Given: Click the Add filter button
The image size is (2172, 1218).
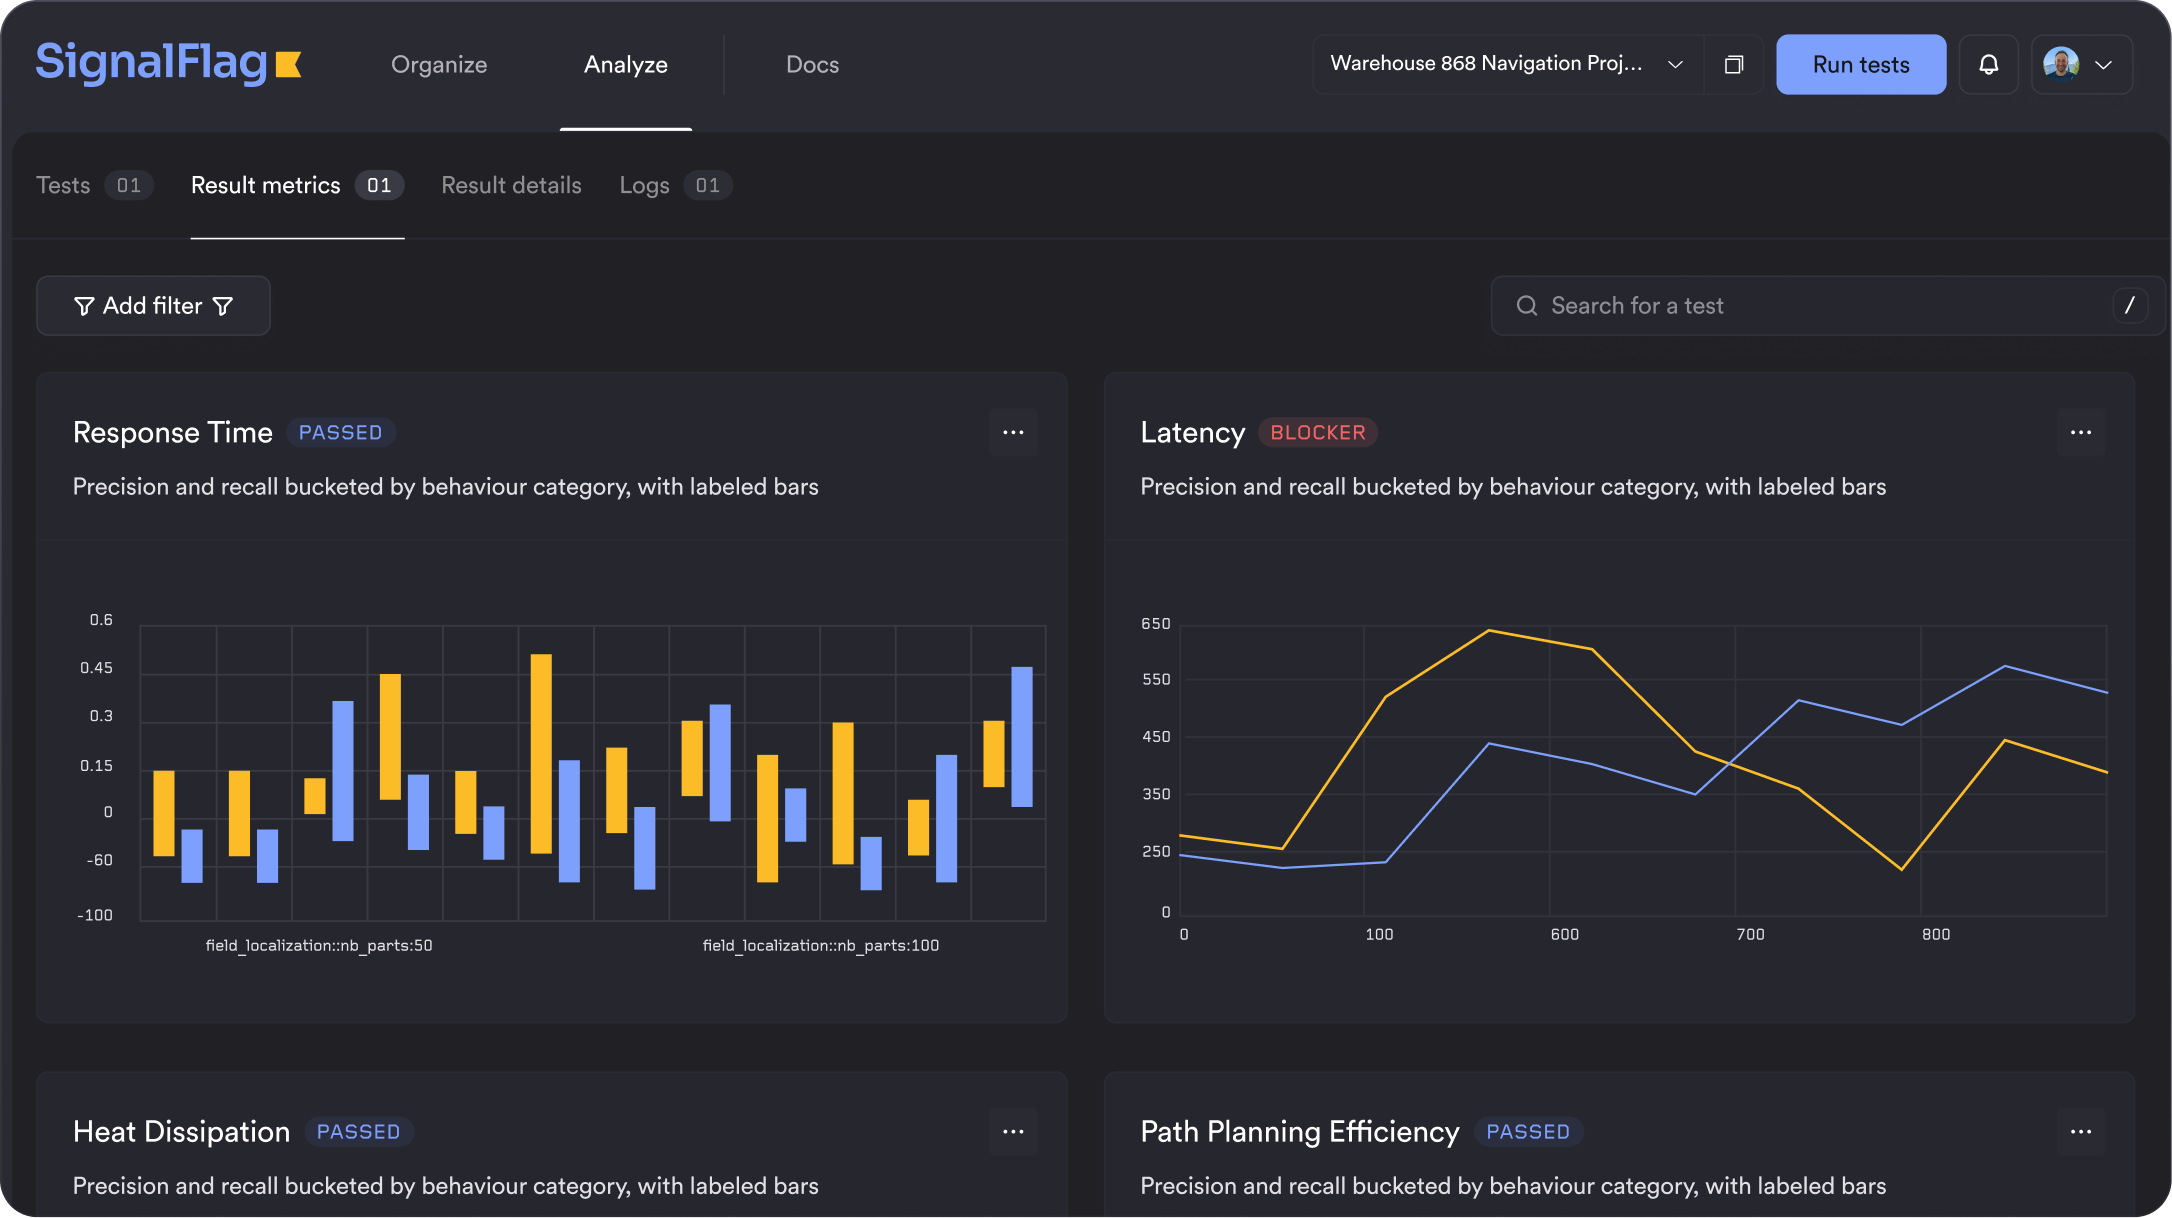Looking at the screenshot, I should [x=153, y=306].
